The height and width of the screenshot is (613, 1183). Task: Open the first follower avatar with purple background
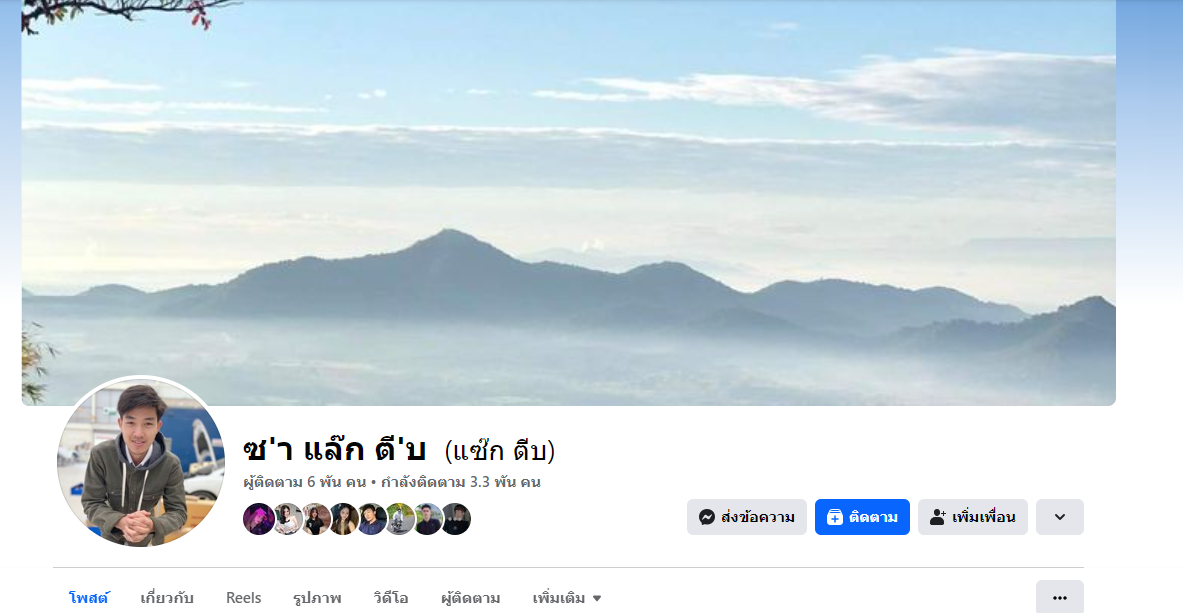coord(258,519)
